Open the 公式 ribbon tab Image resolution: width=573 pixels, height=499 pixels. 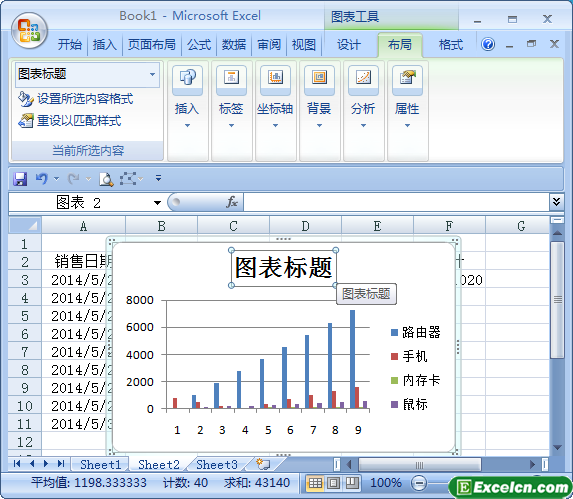pos(199,45)
